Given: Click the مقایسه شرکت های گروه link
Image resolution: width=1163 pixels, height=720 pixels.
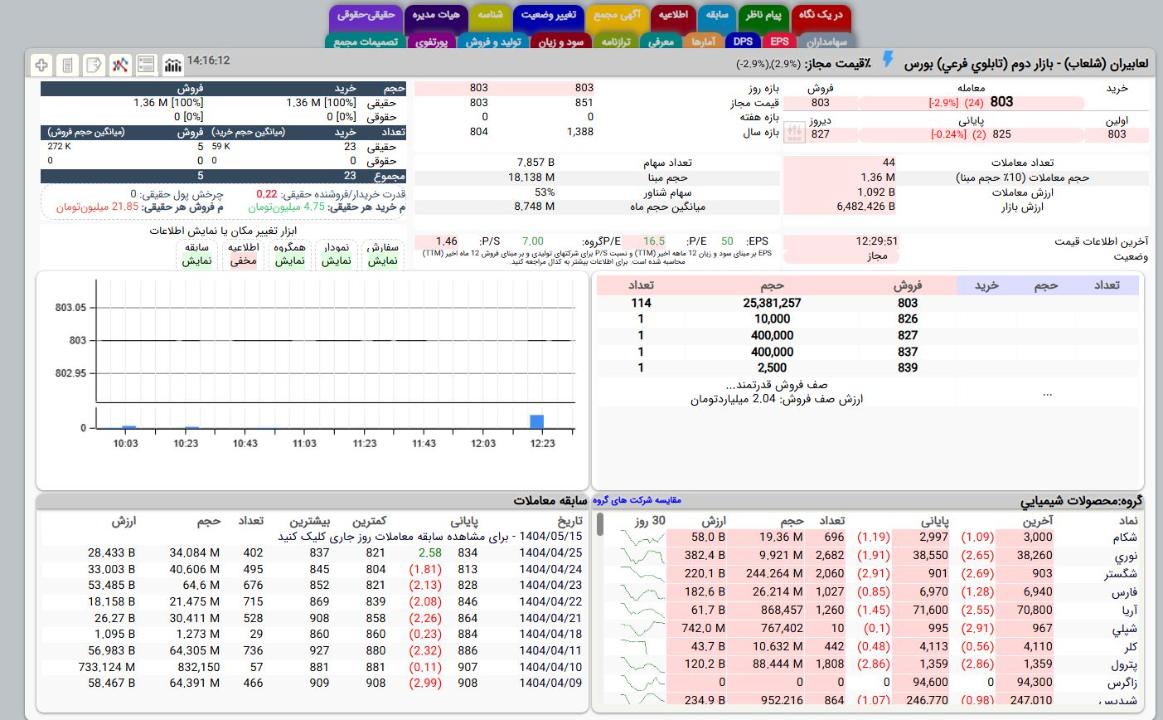Looking at the screenshot, I should point(636,500).
